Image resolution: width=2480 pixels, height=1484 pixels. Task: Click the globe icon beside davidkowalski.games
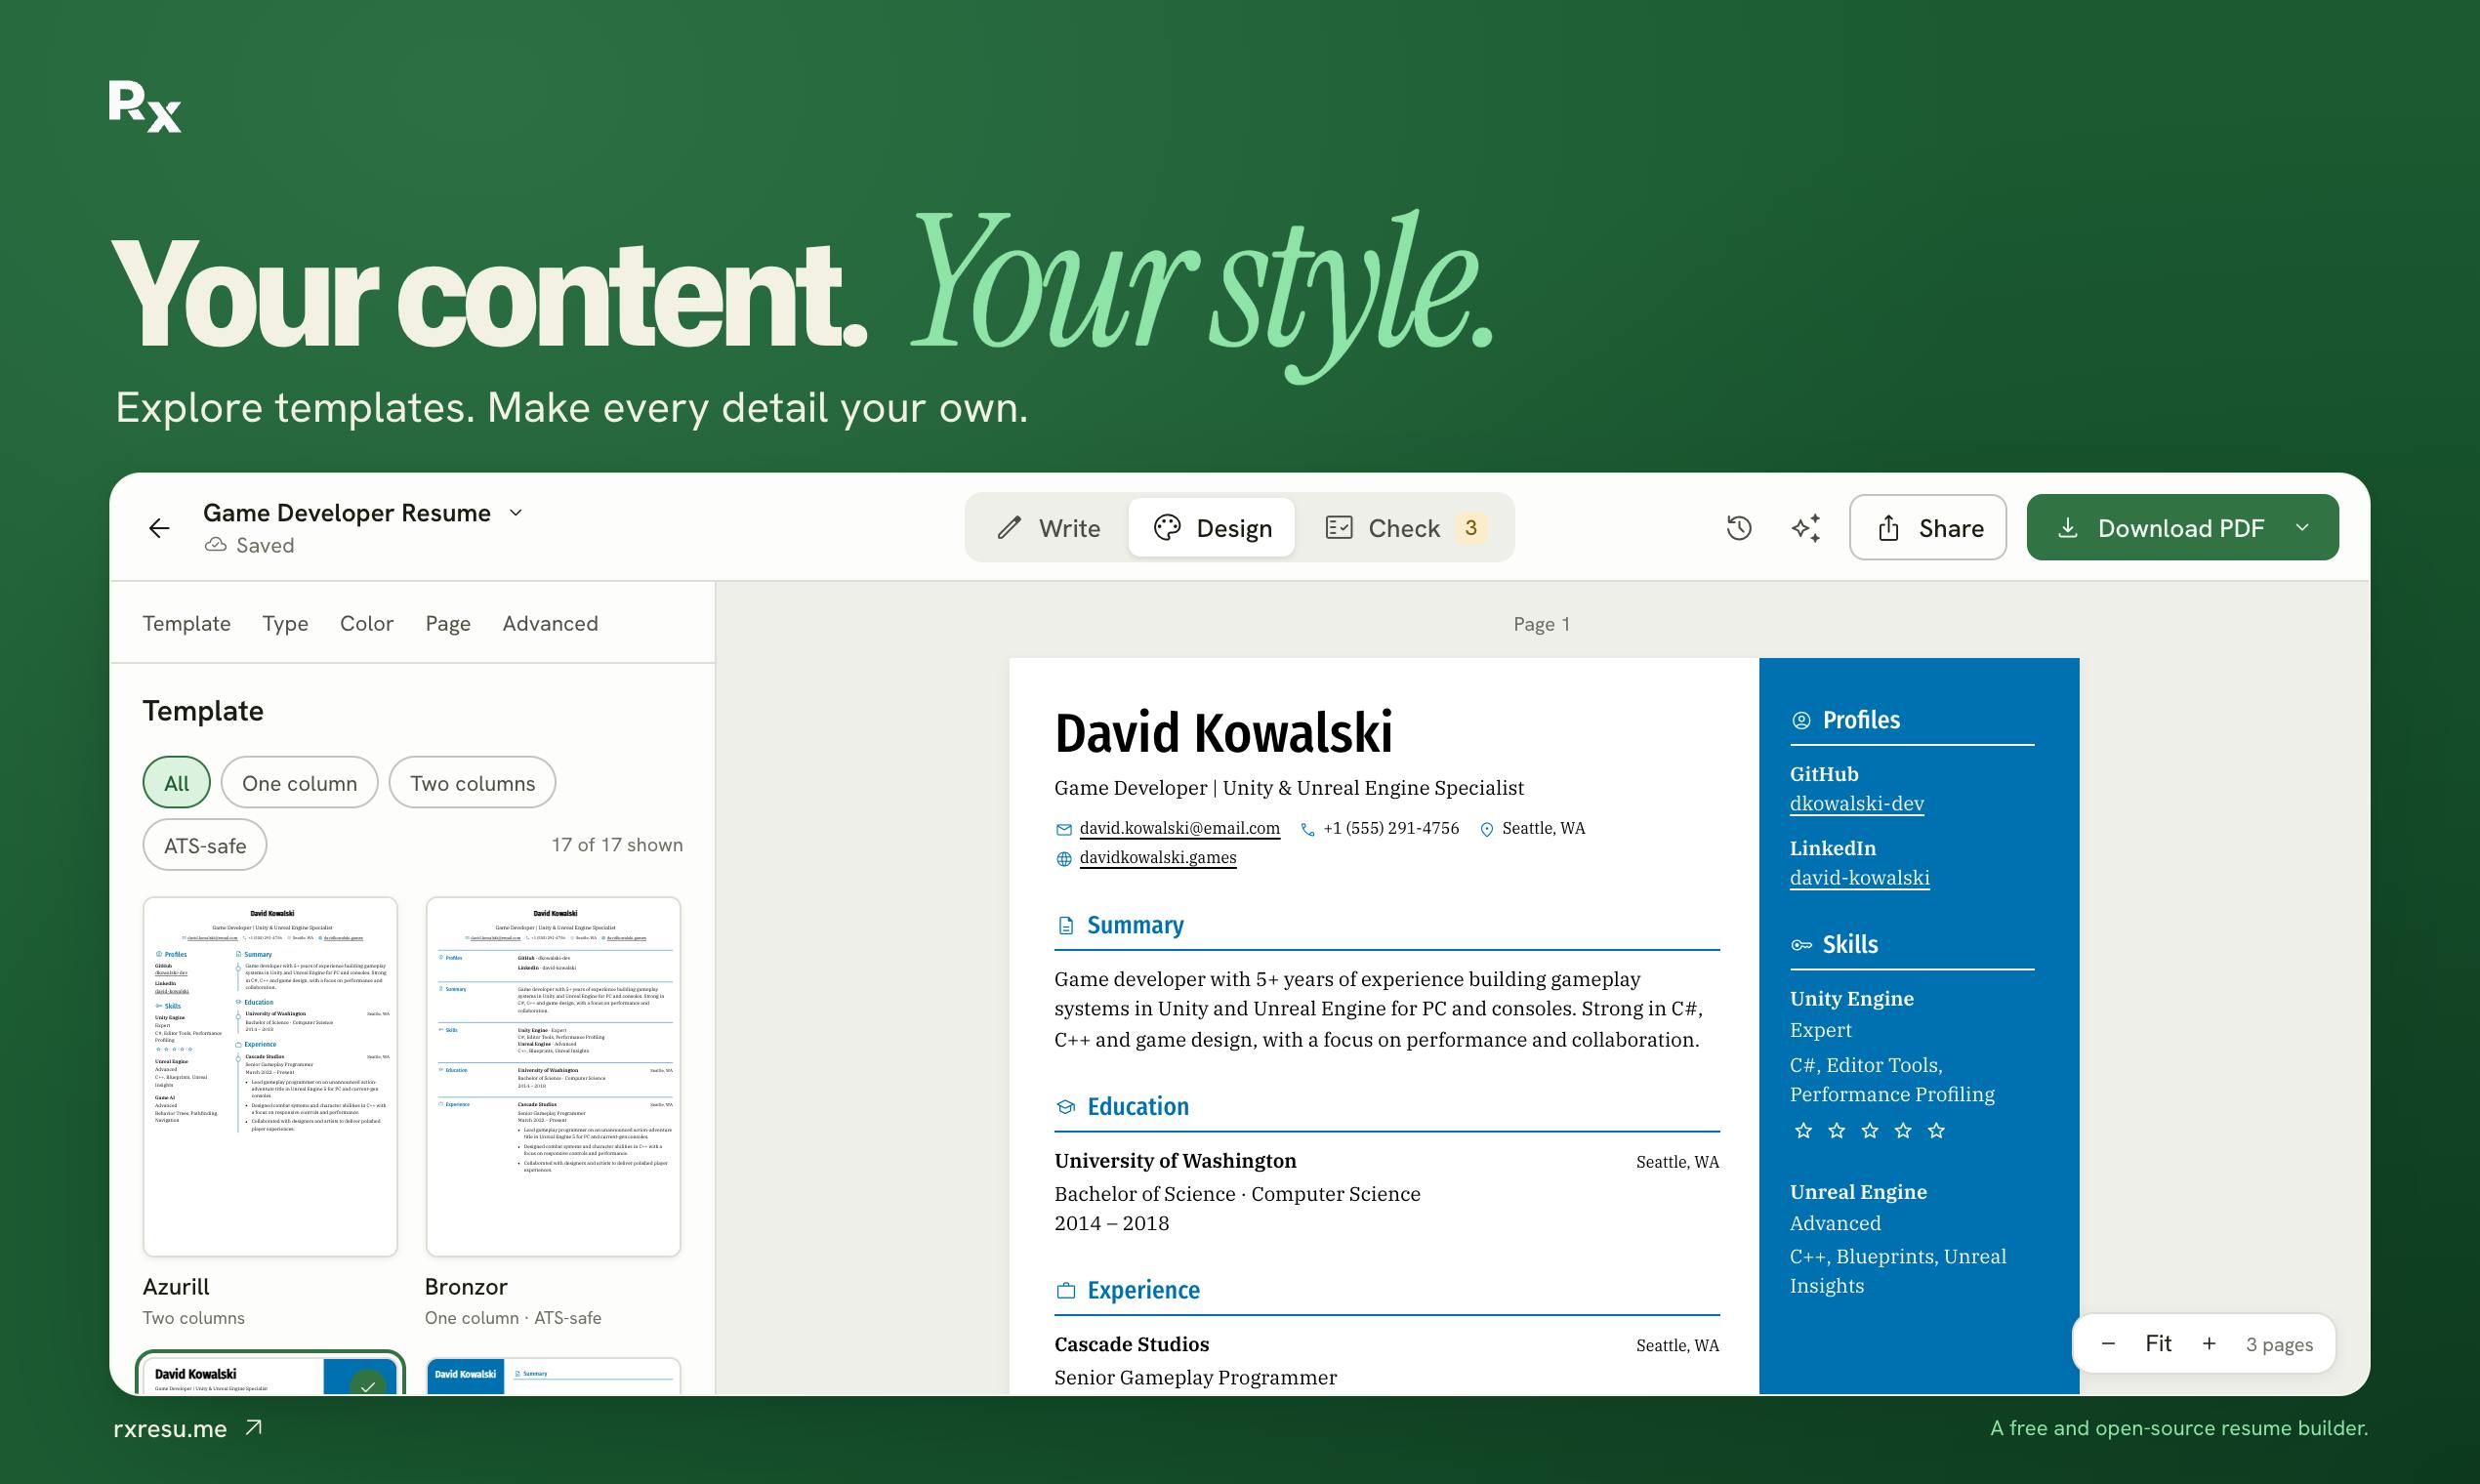pos(1064,858)
